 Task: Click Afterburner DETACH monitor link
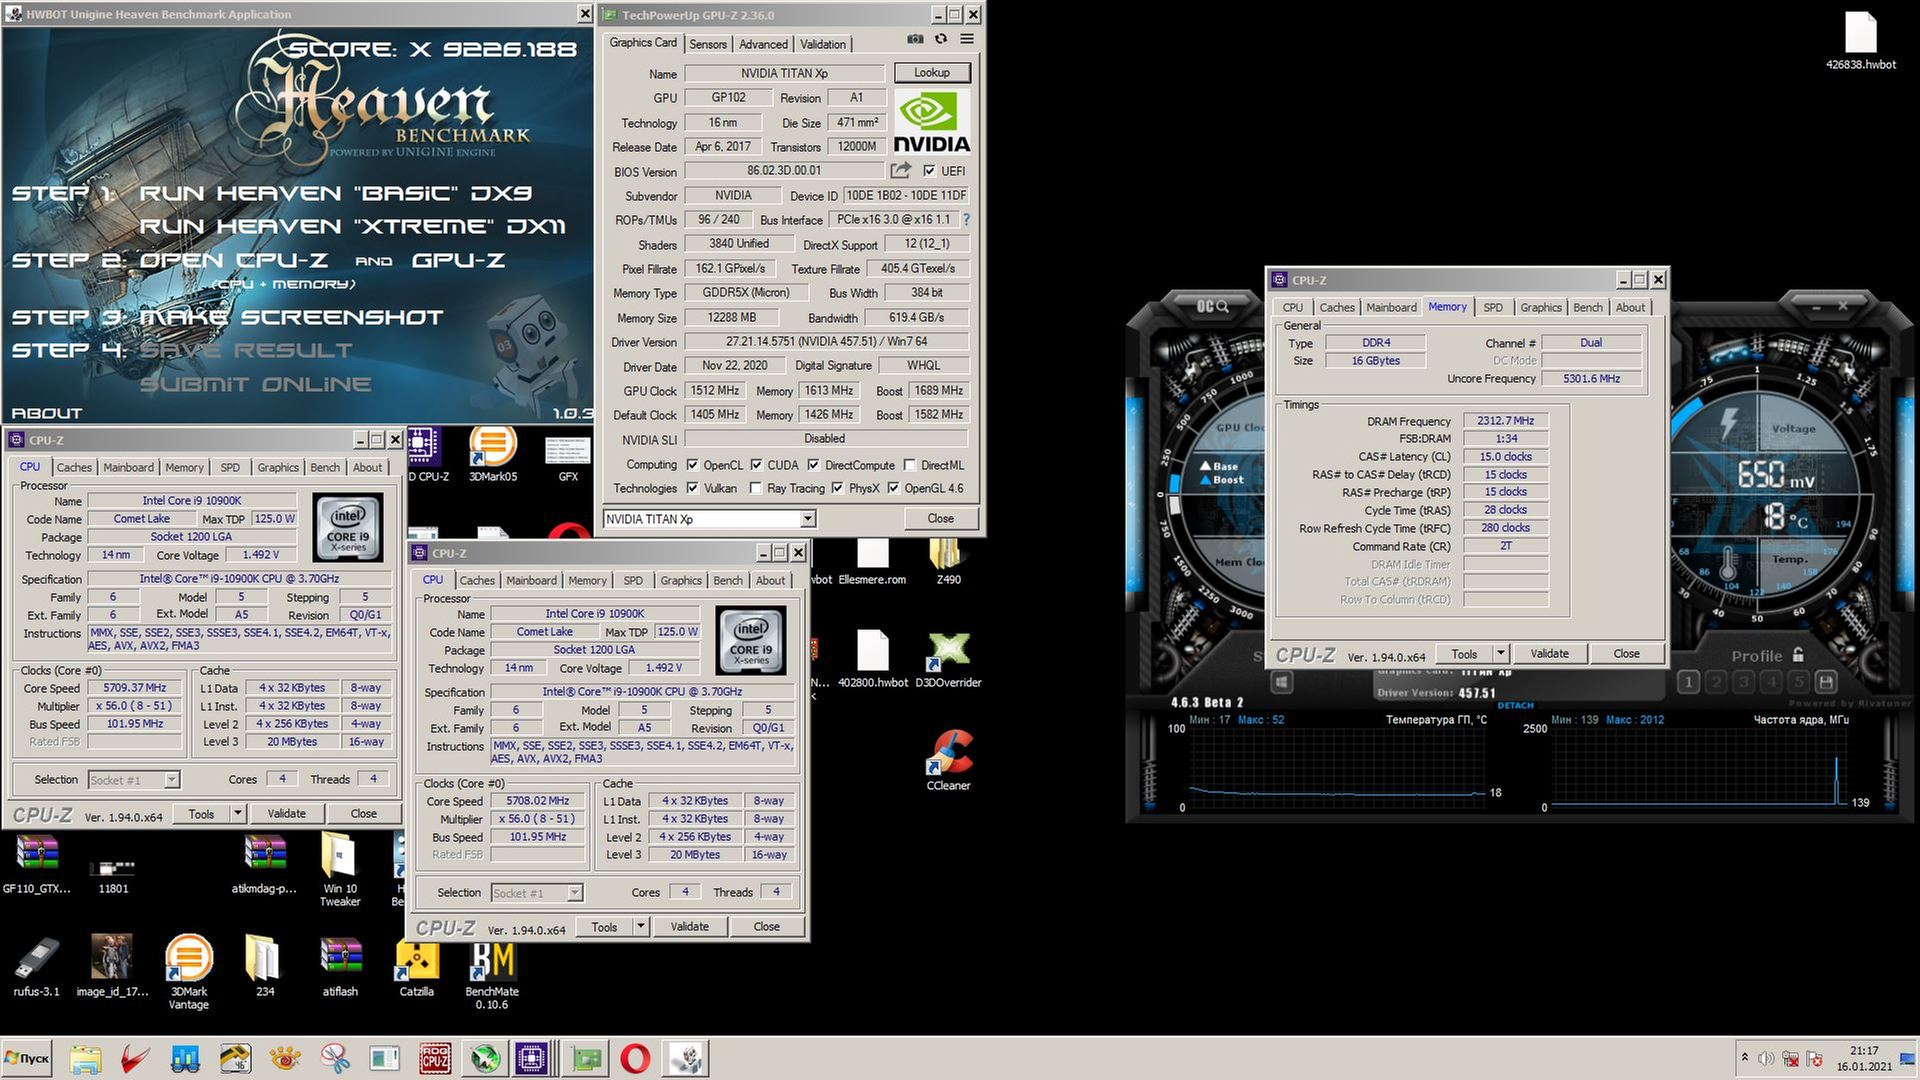coord(1515,705)
